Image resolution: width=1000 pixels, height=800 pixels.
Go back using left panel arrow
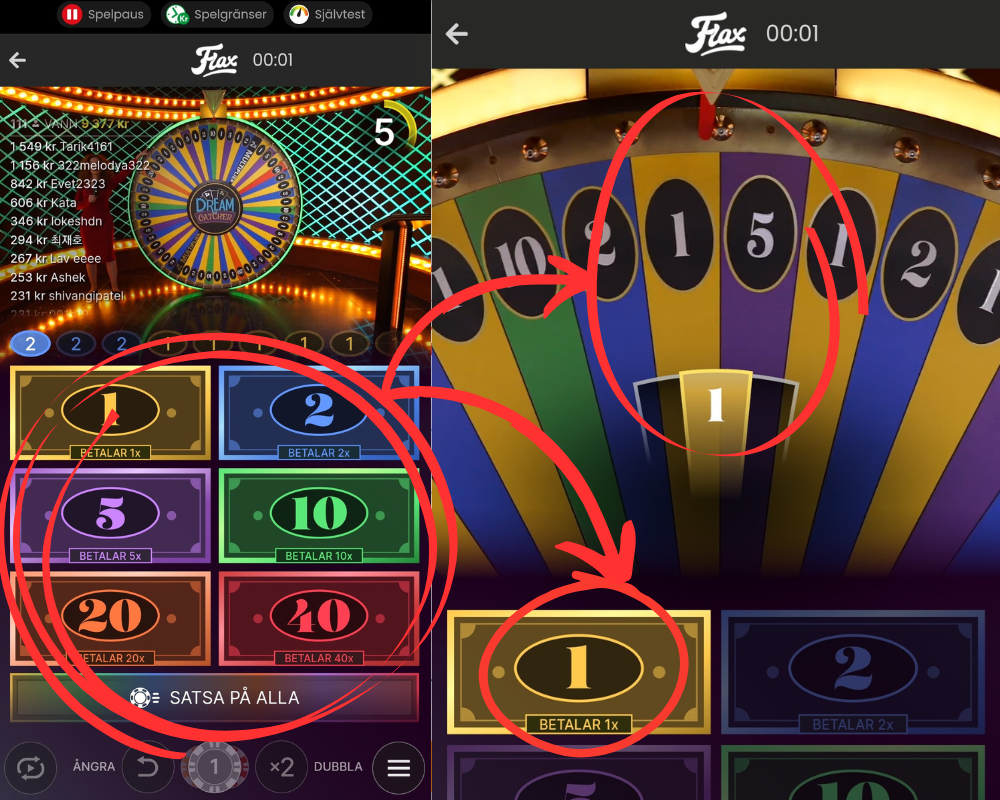coord(18,60)
